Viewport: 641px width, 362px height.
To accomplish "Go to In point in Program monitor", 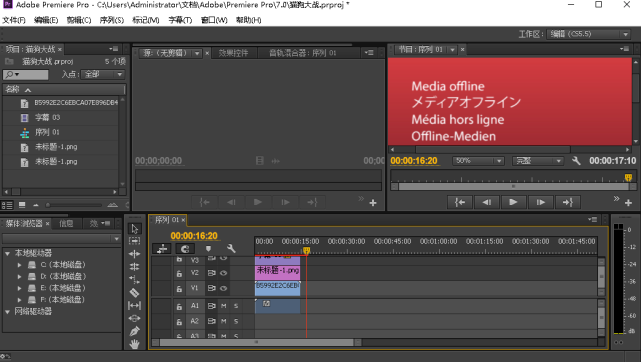I will click(460, 202).
